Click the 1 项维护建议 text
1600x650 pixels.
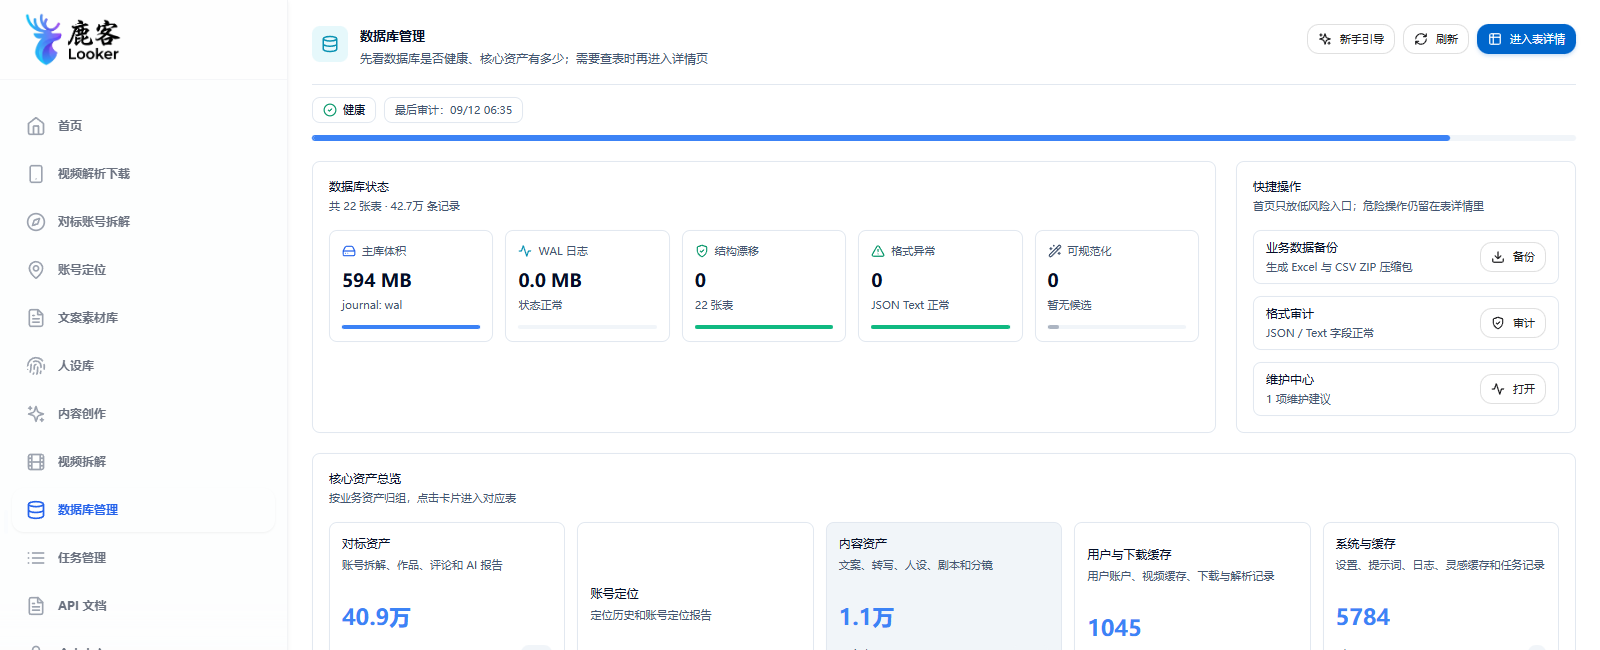click(x=1298, y=399)
